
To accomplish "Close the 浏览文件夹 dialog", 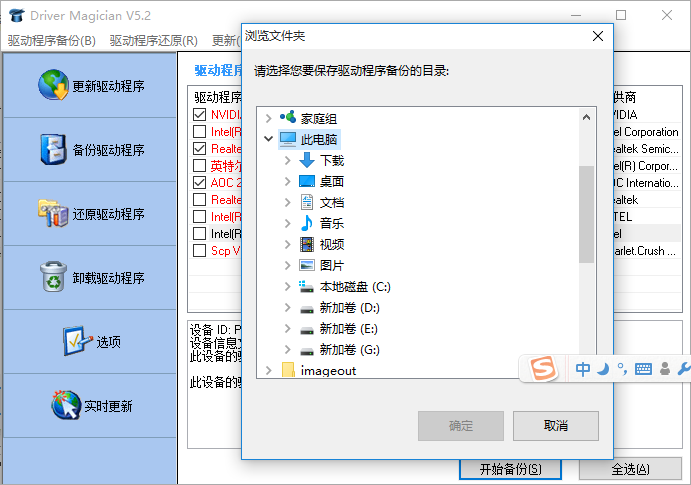I will [598, 36].
